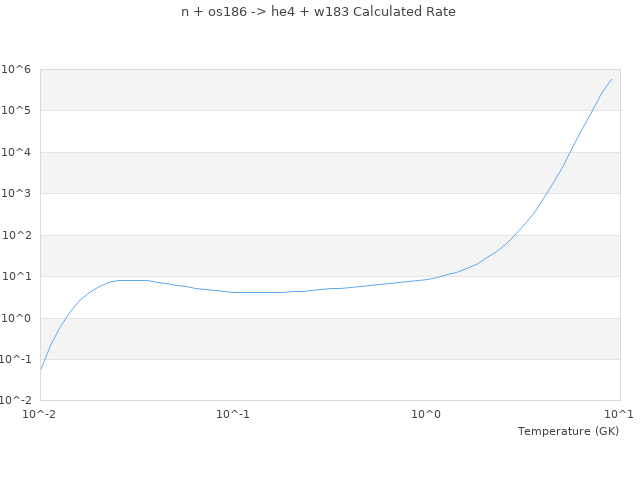Image resolution: width=640 pixels, height=480 pixels.
Task: Select the 10^3 y-axis tick label
Action: [17, 193]
